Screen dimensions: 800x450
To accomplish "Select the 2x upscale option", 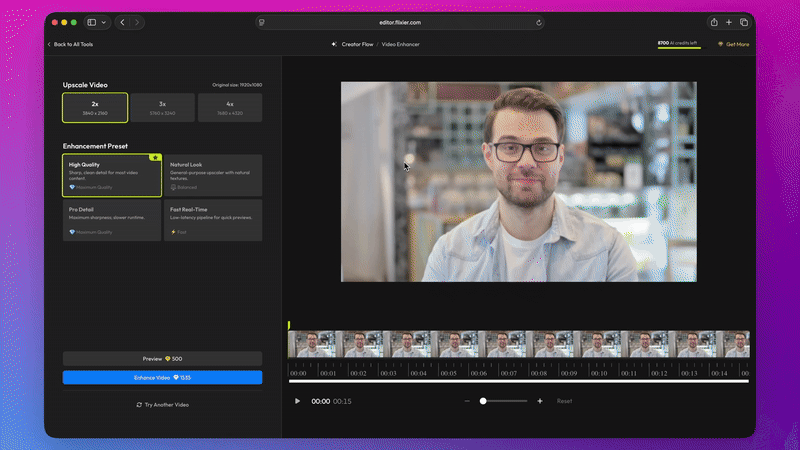I will (95, 107).
